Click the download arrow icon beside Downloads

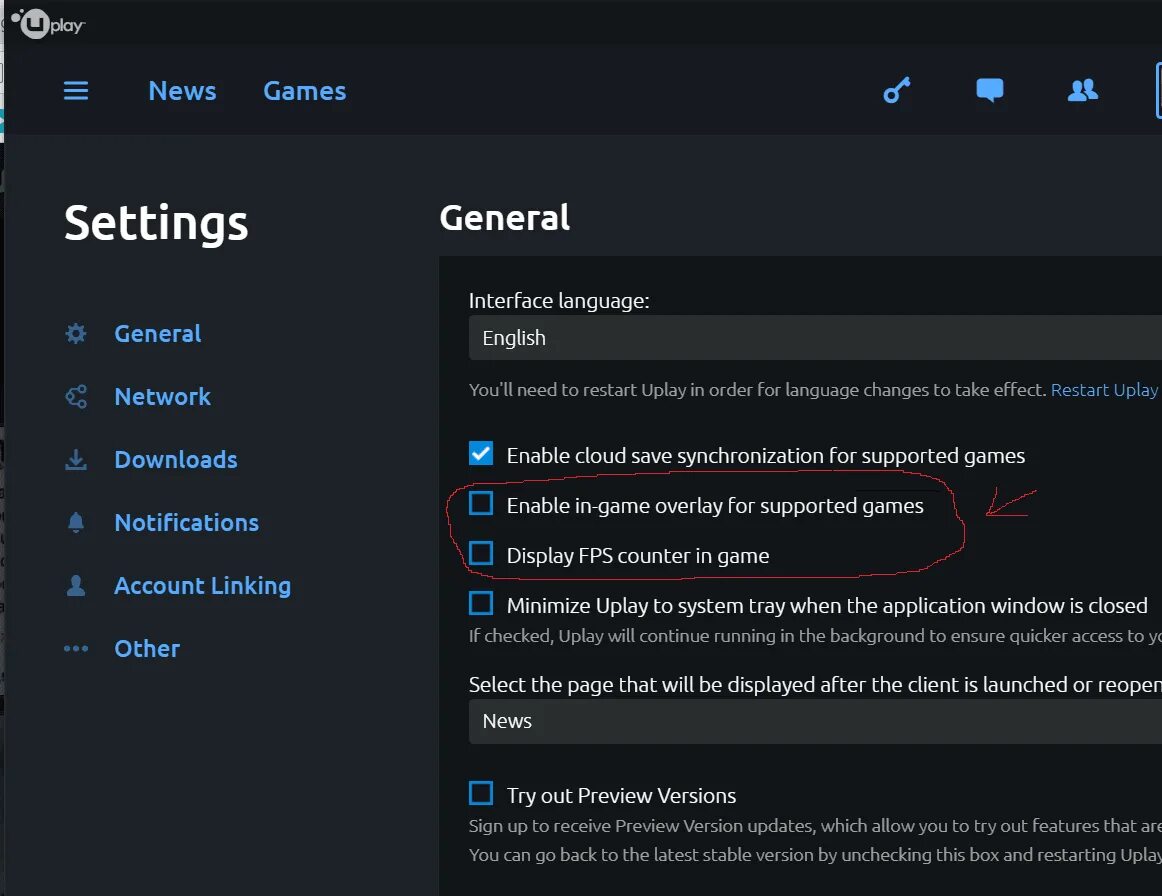76,459
